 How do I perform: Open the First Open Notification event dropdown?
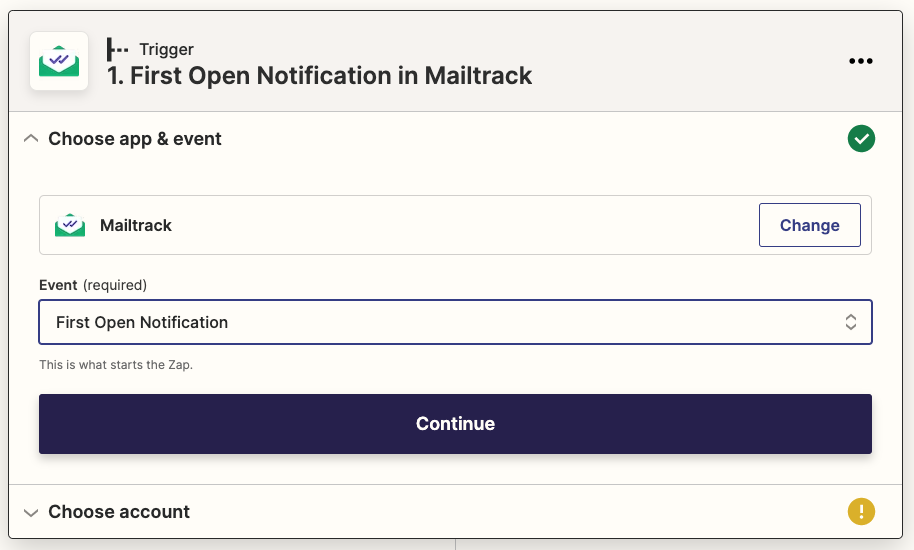pos(440,322)
